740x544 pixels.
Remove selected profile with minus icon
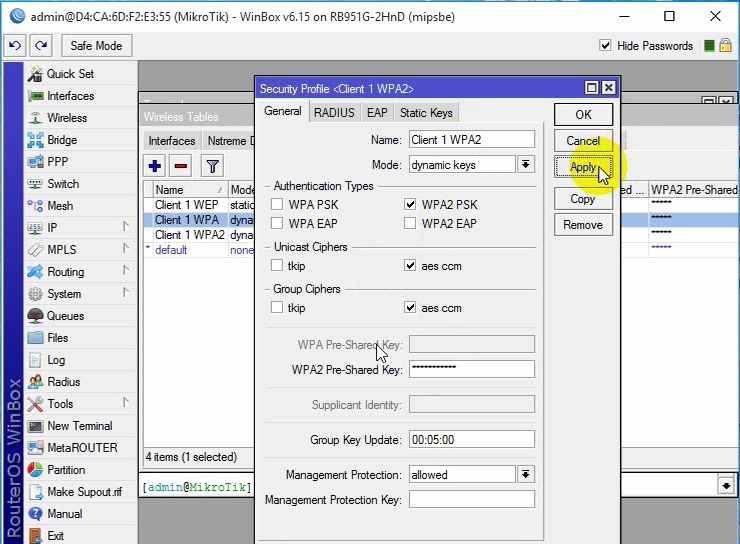coord(181,166)
